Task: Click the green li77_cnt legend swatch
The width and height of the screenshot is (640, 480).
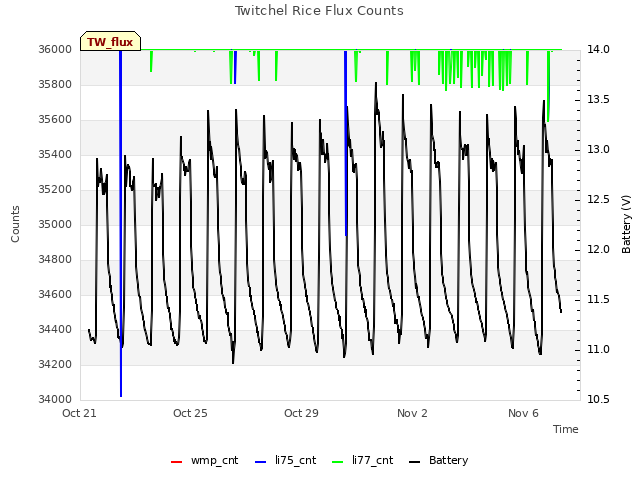Action: point(338,462)
